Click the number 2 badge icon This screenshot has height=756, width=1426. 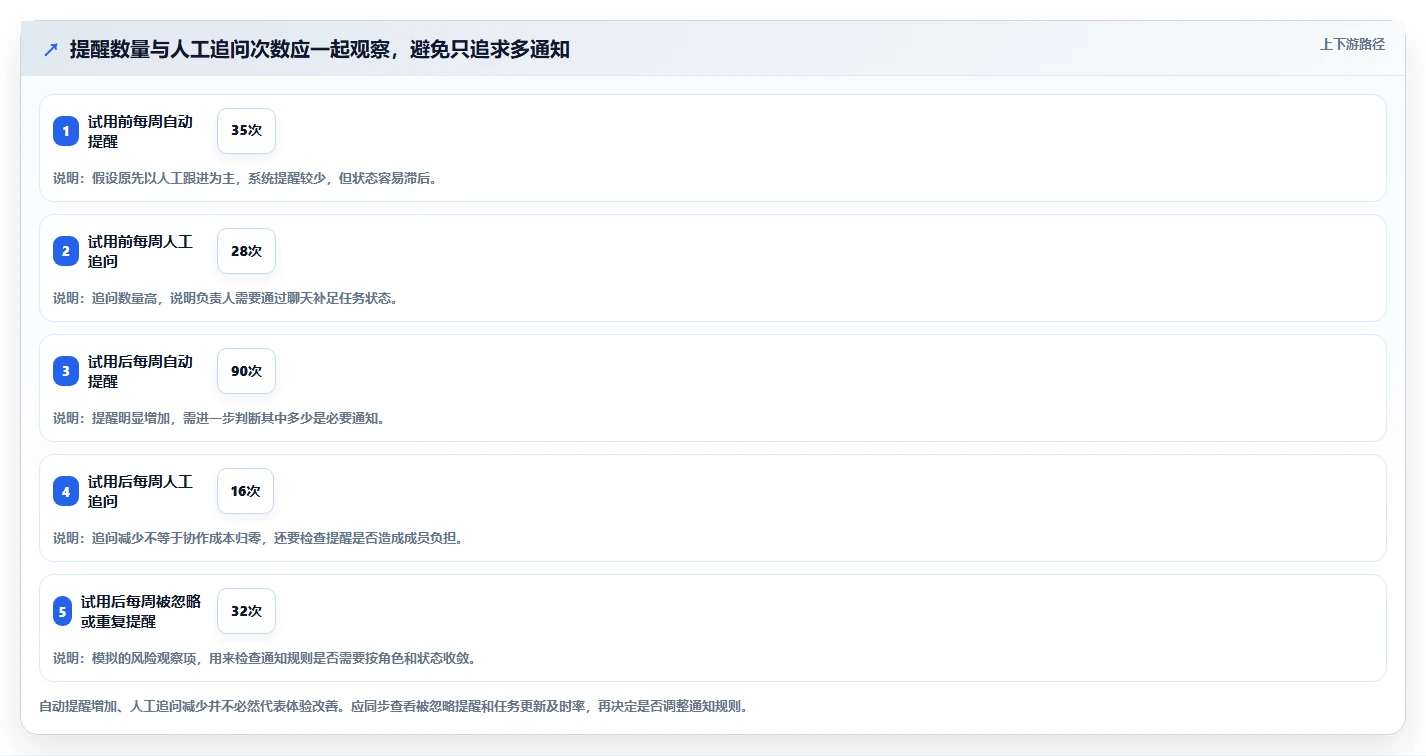click(66, 251)
